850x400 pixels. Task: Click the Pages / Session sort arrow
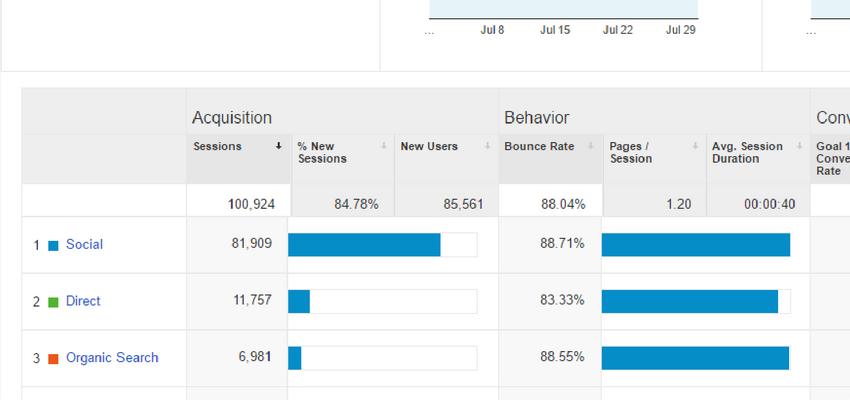(696, 146)
